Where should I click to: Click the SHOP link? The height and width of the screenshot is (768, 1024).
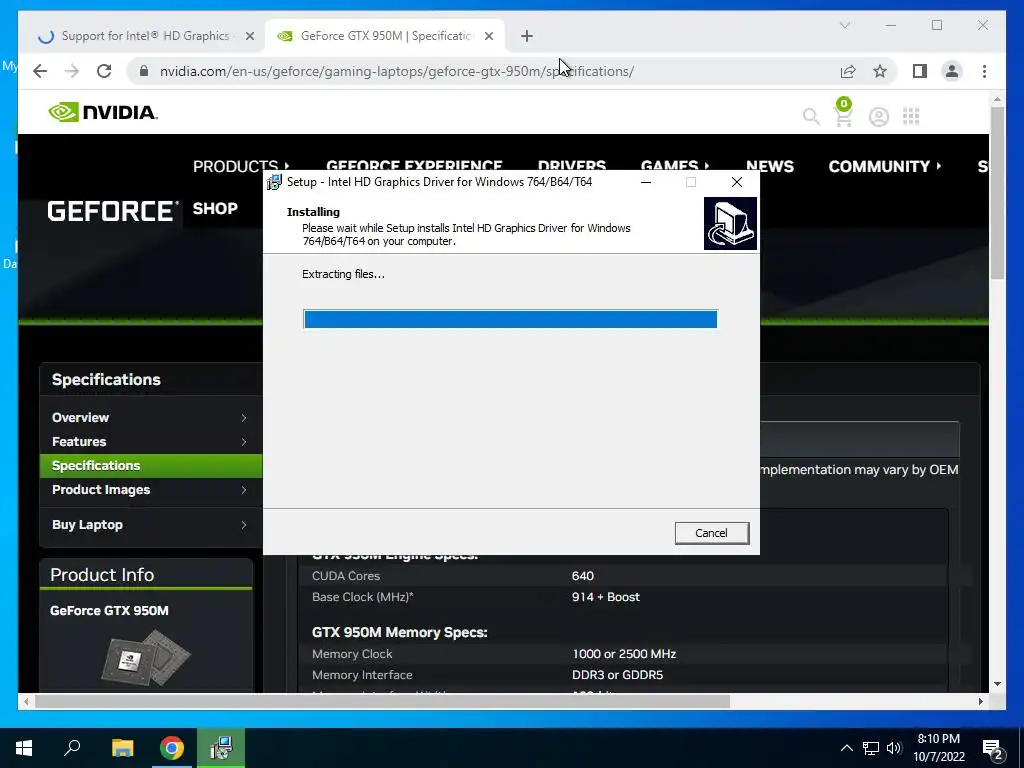pyautogui.click(x=215, y=208)
